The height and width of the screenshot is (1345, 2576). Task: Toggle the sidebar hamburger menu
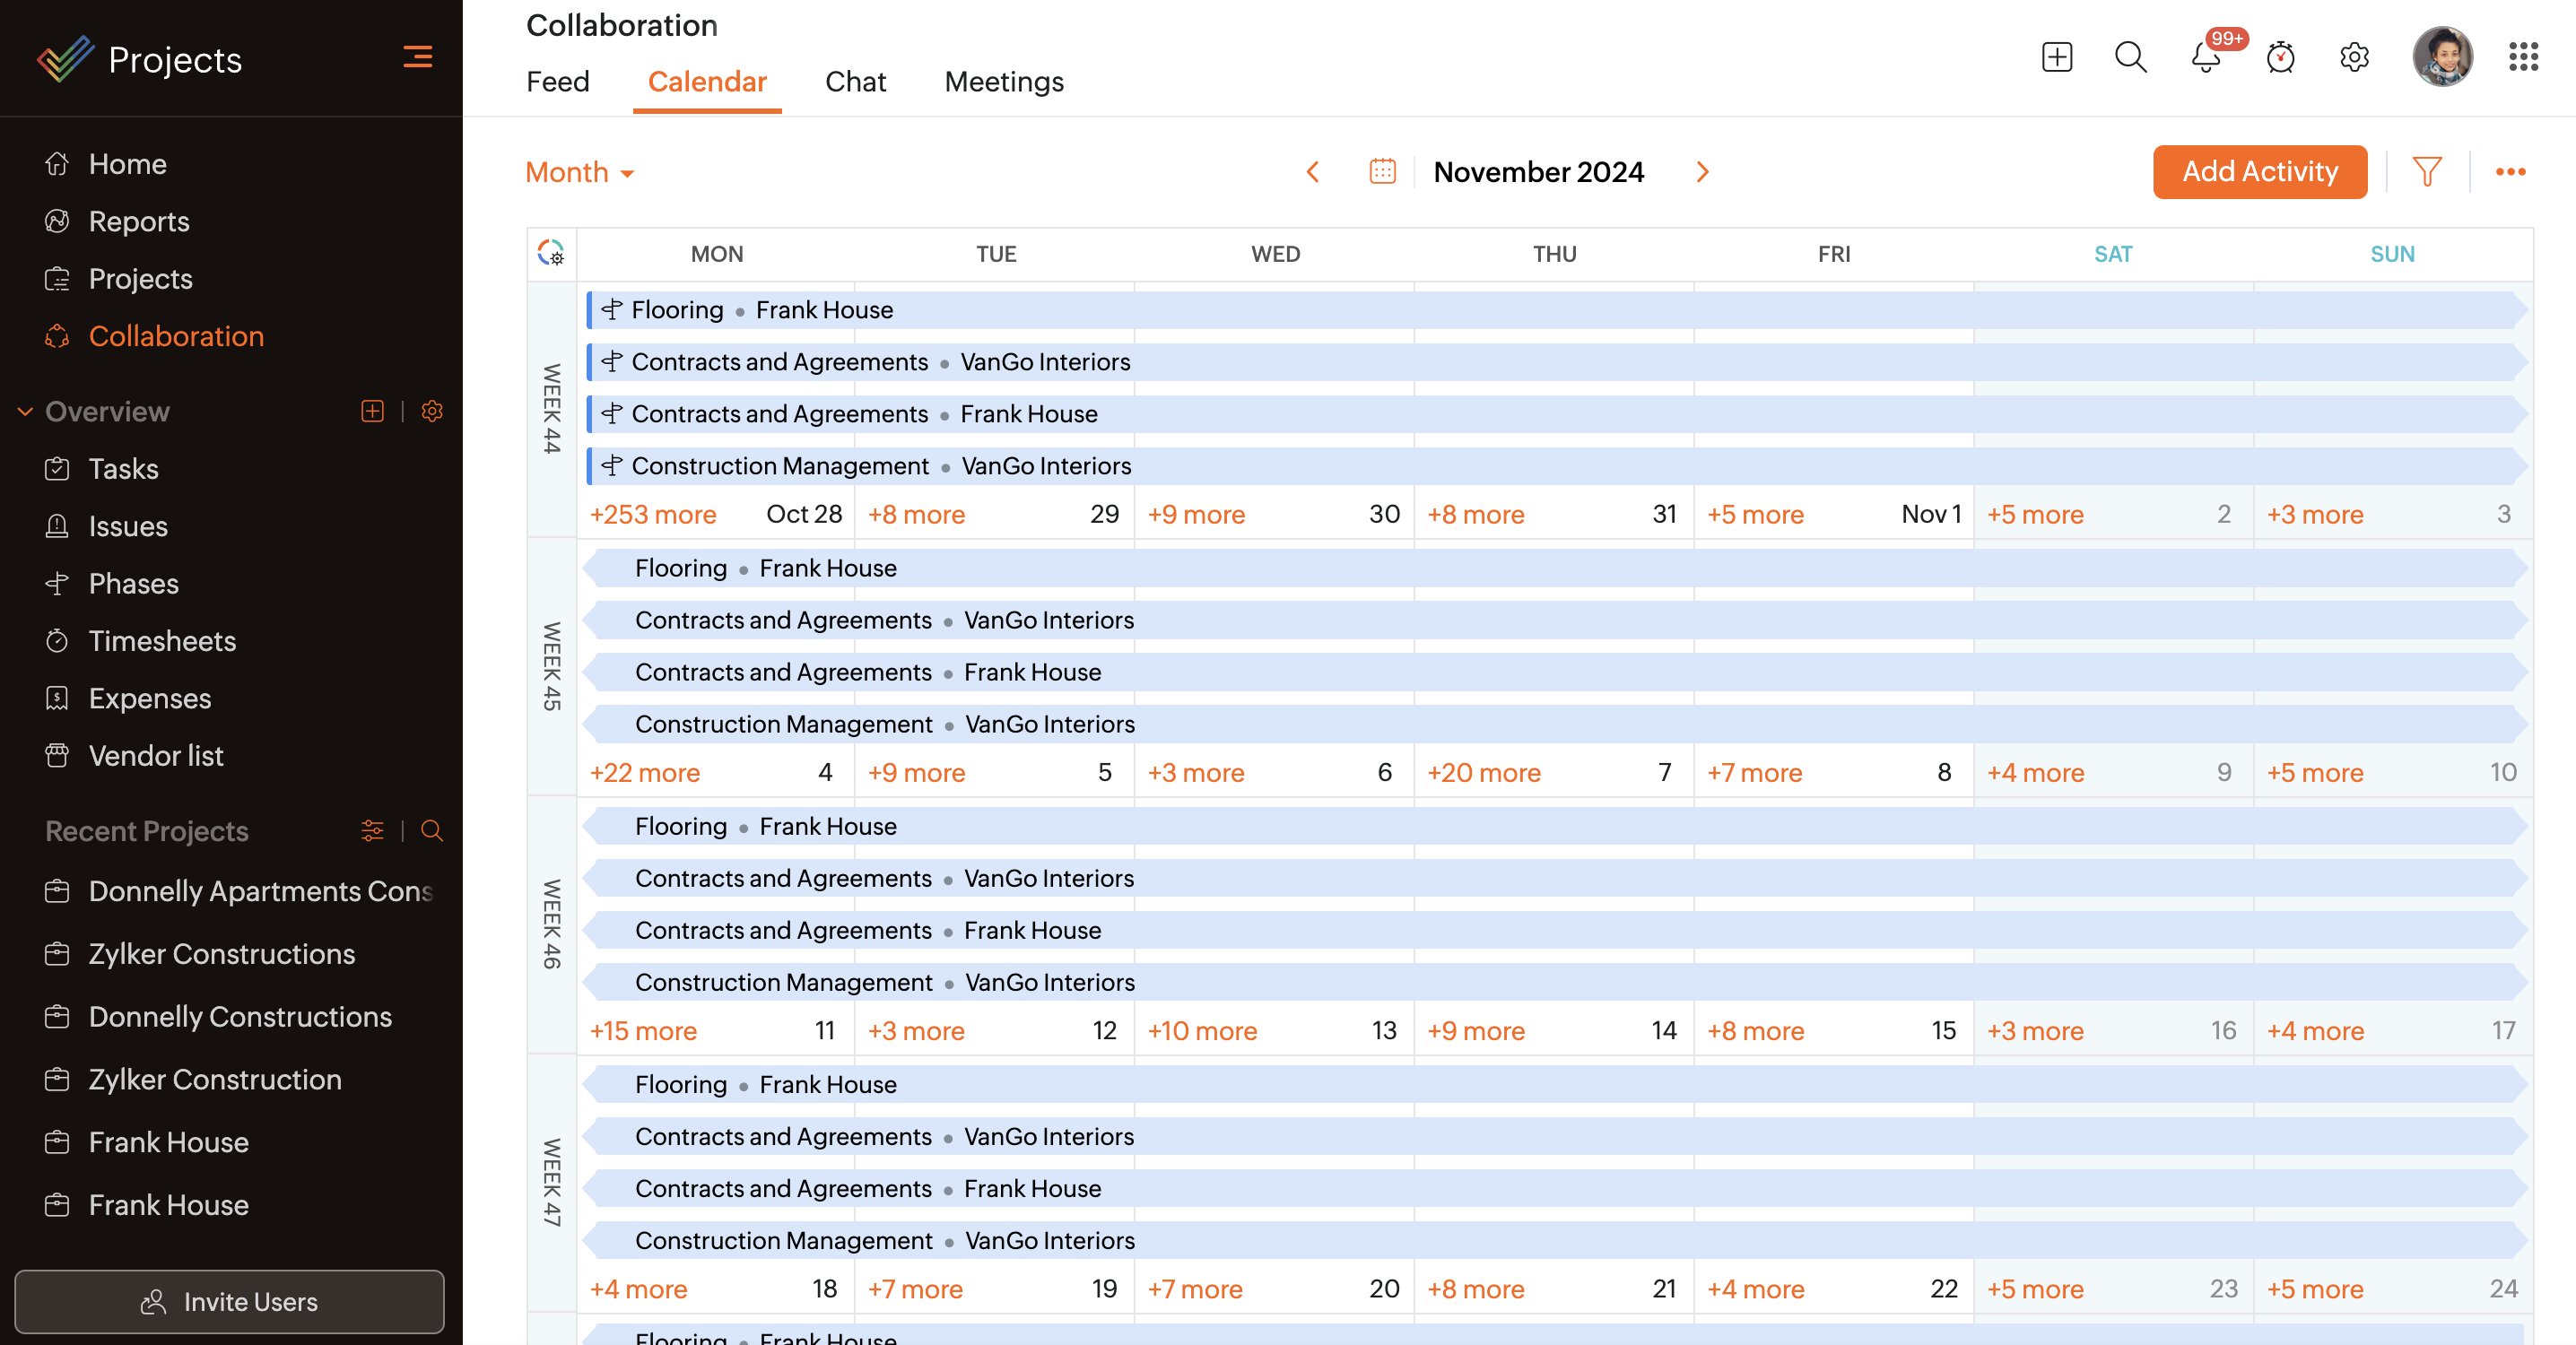click(x=418, y=57)
